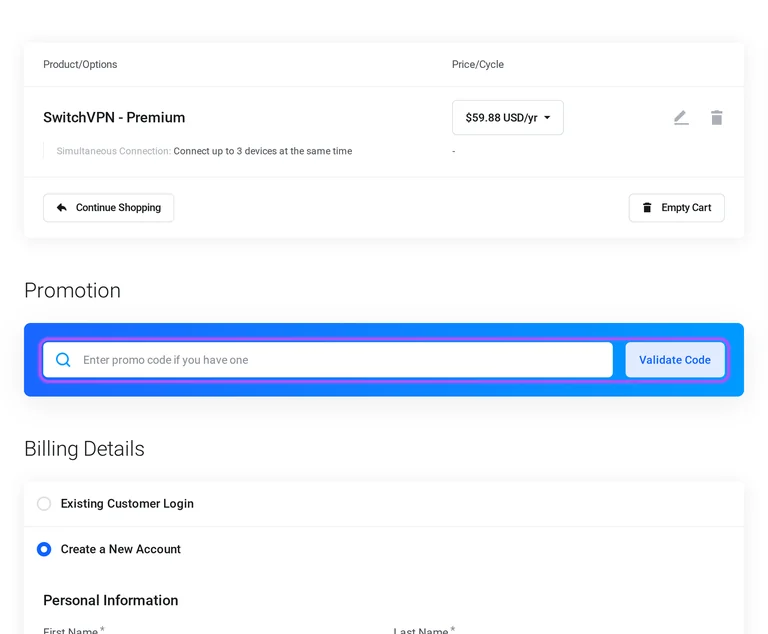Click the Billing Details heading
The image size is (768, 634).
tap(84, 449)
